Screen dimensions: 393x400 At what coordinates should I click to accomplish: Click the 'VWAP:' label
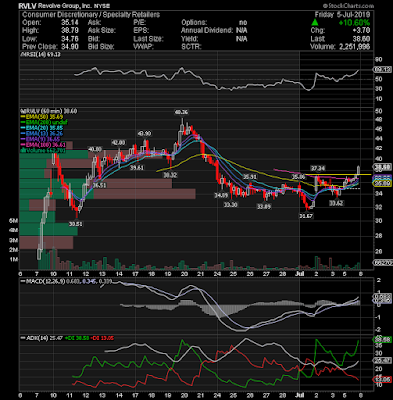pos(143,47)
